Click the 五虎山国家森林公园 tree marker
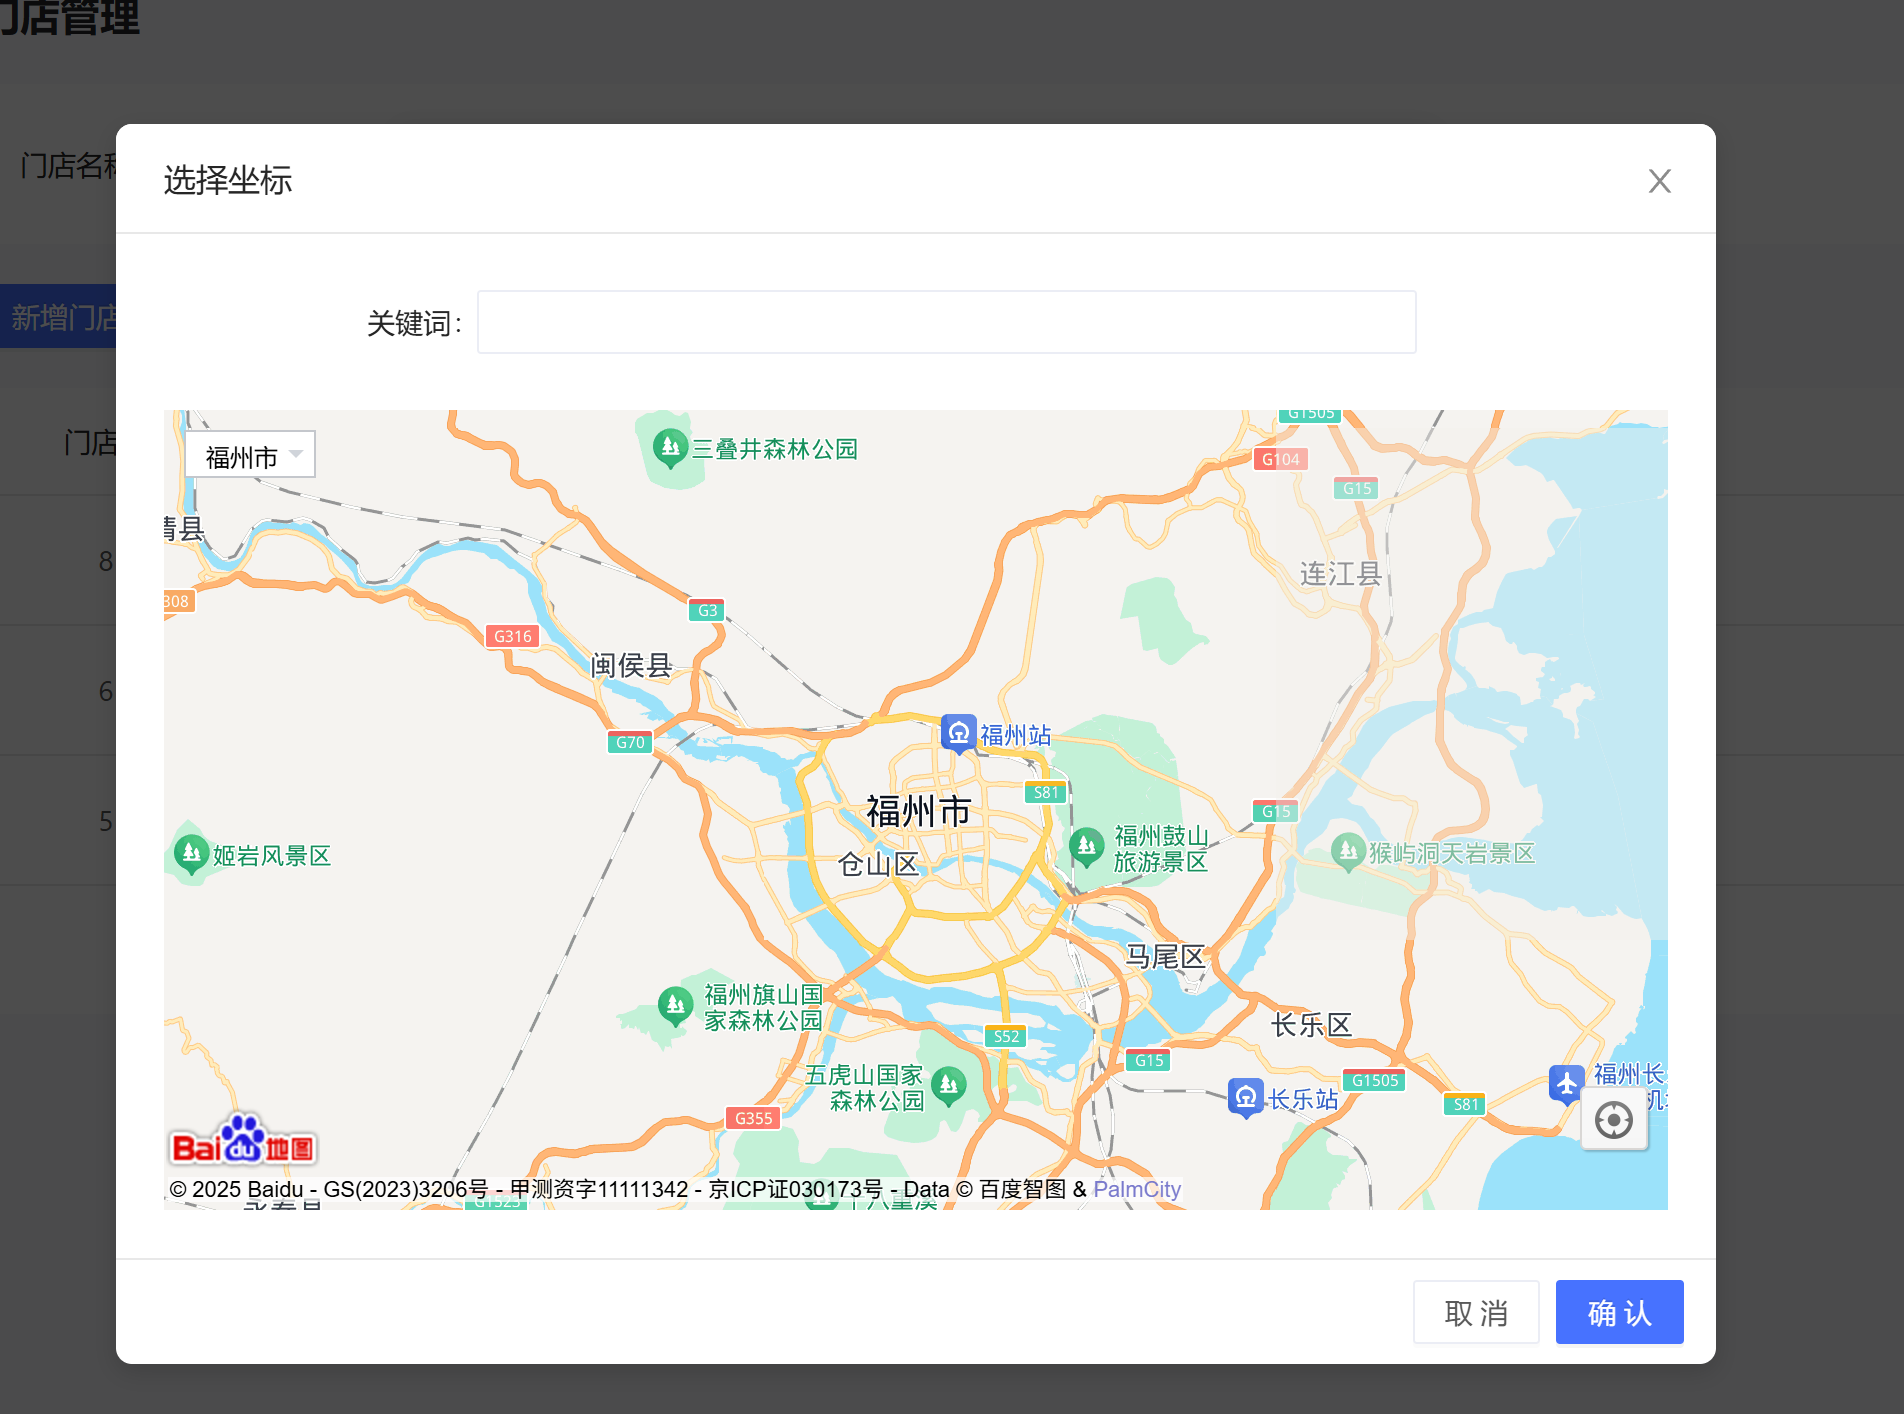 pyautogui.click(x=948, y=1085)
